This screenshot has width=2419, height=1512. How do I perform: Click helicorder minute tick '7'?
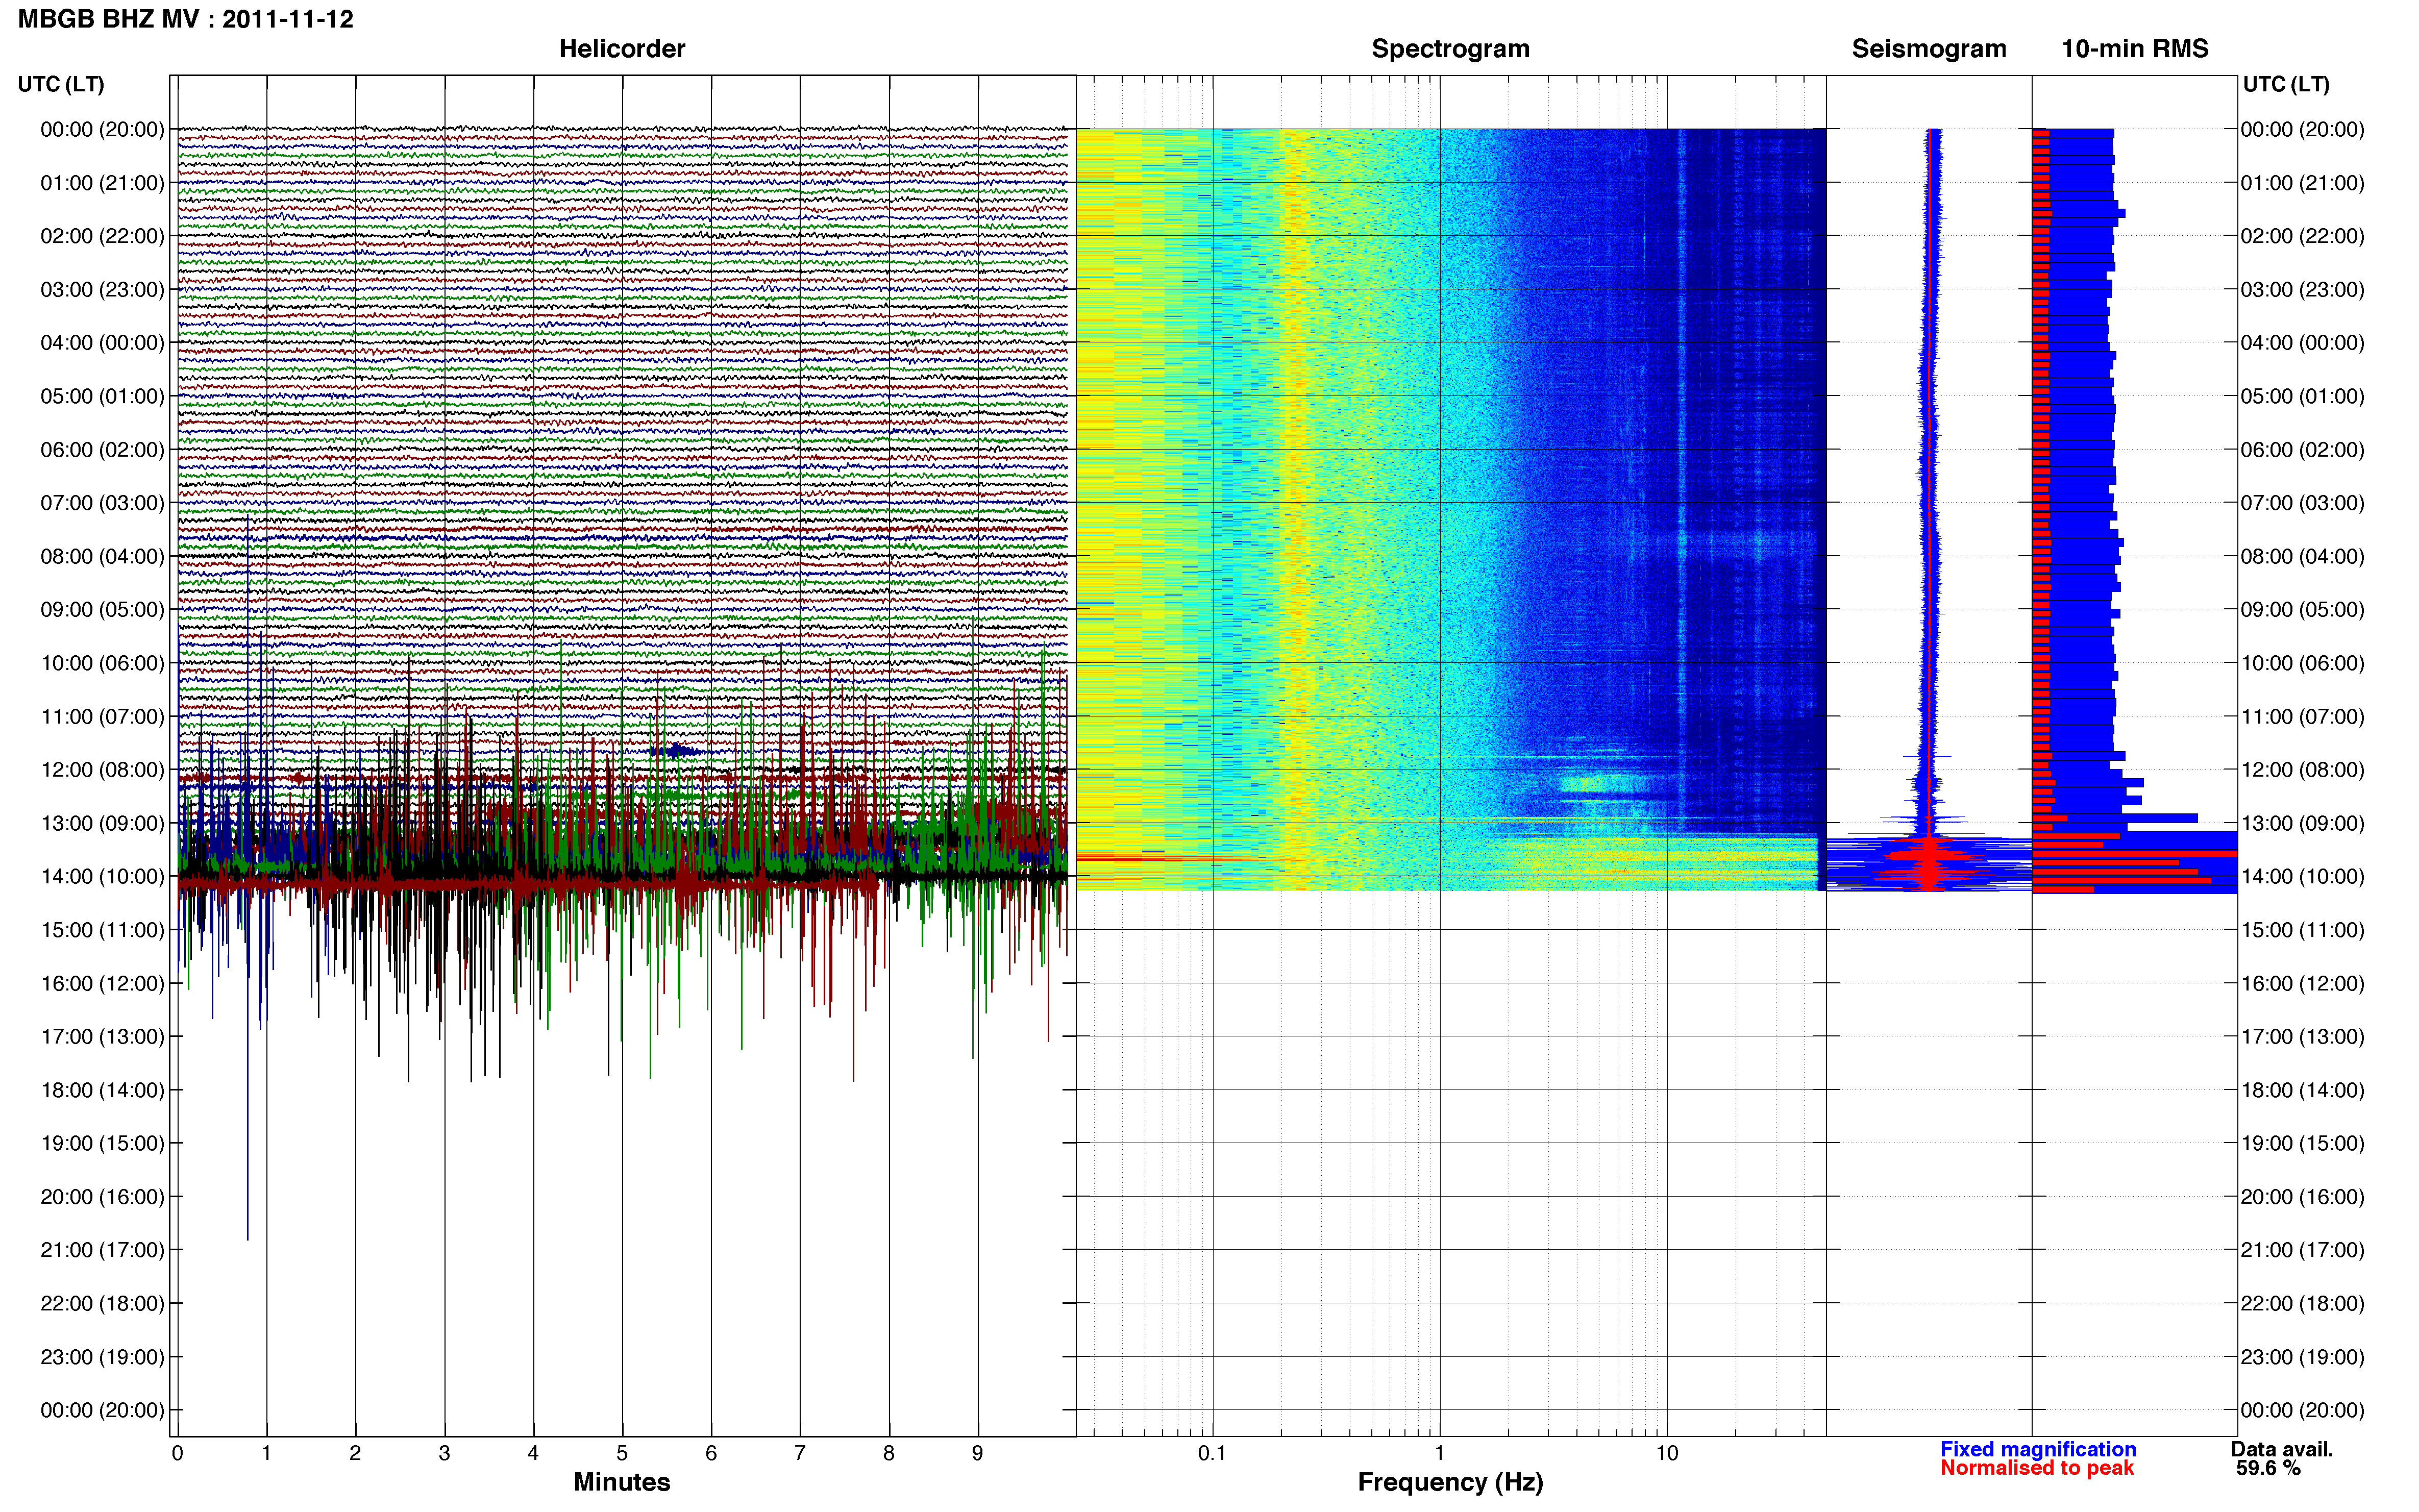(800, 1453)
